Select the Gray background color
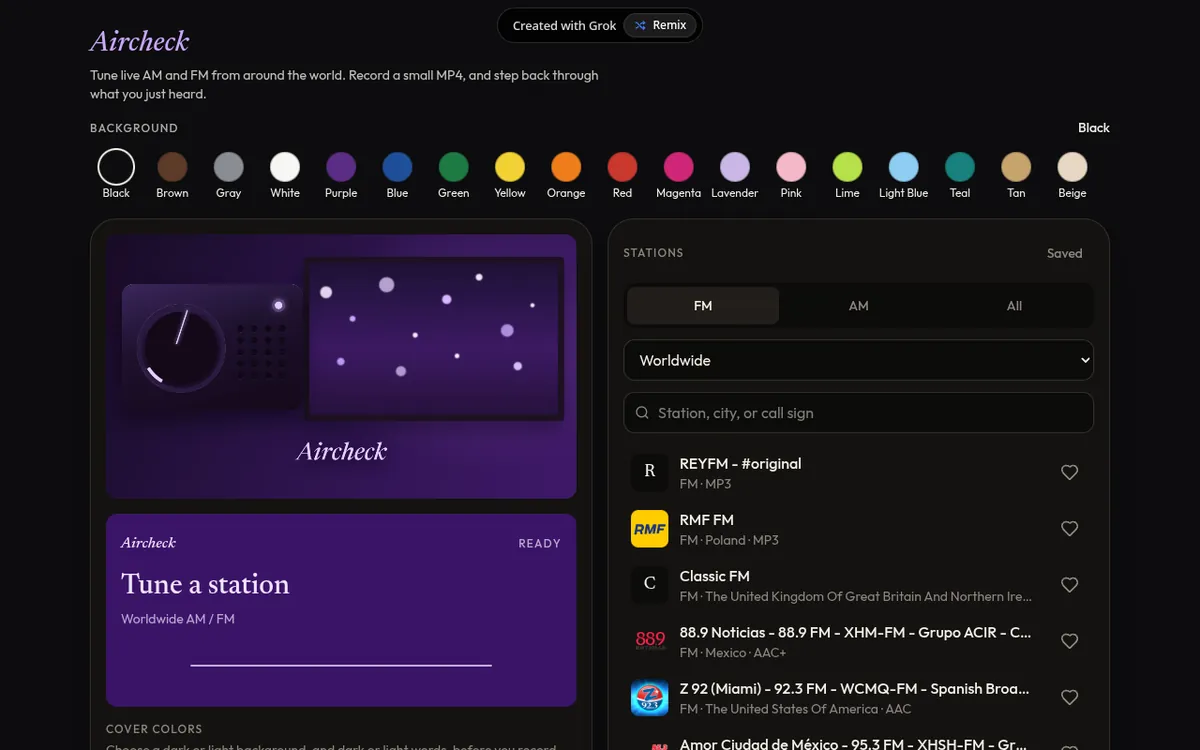1200x750 pixels. (x=229, y=167)
